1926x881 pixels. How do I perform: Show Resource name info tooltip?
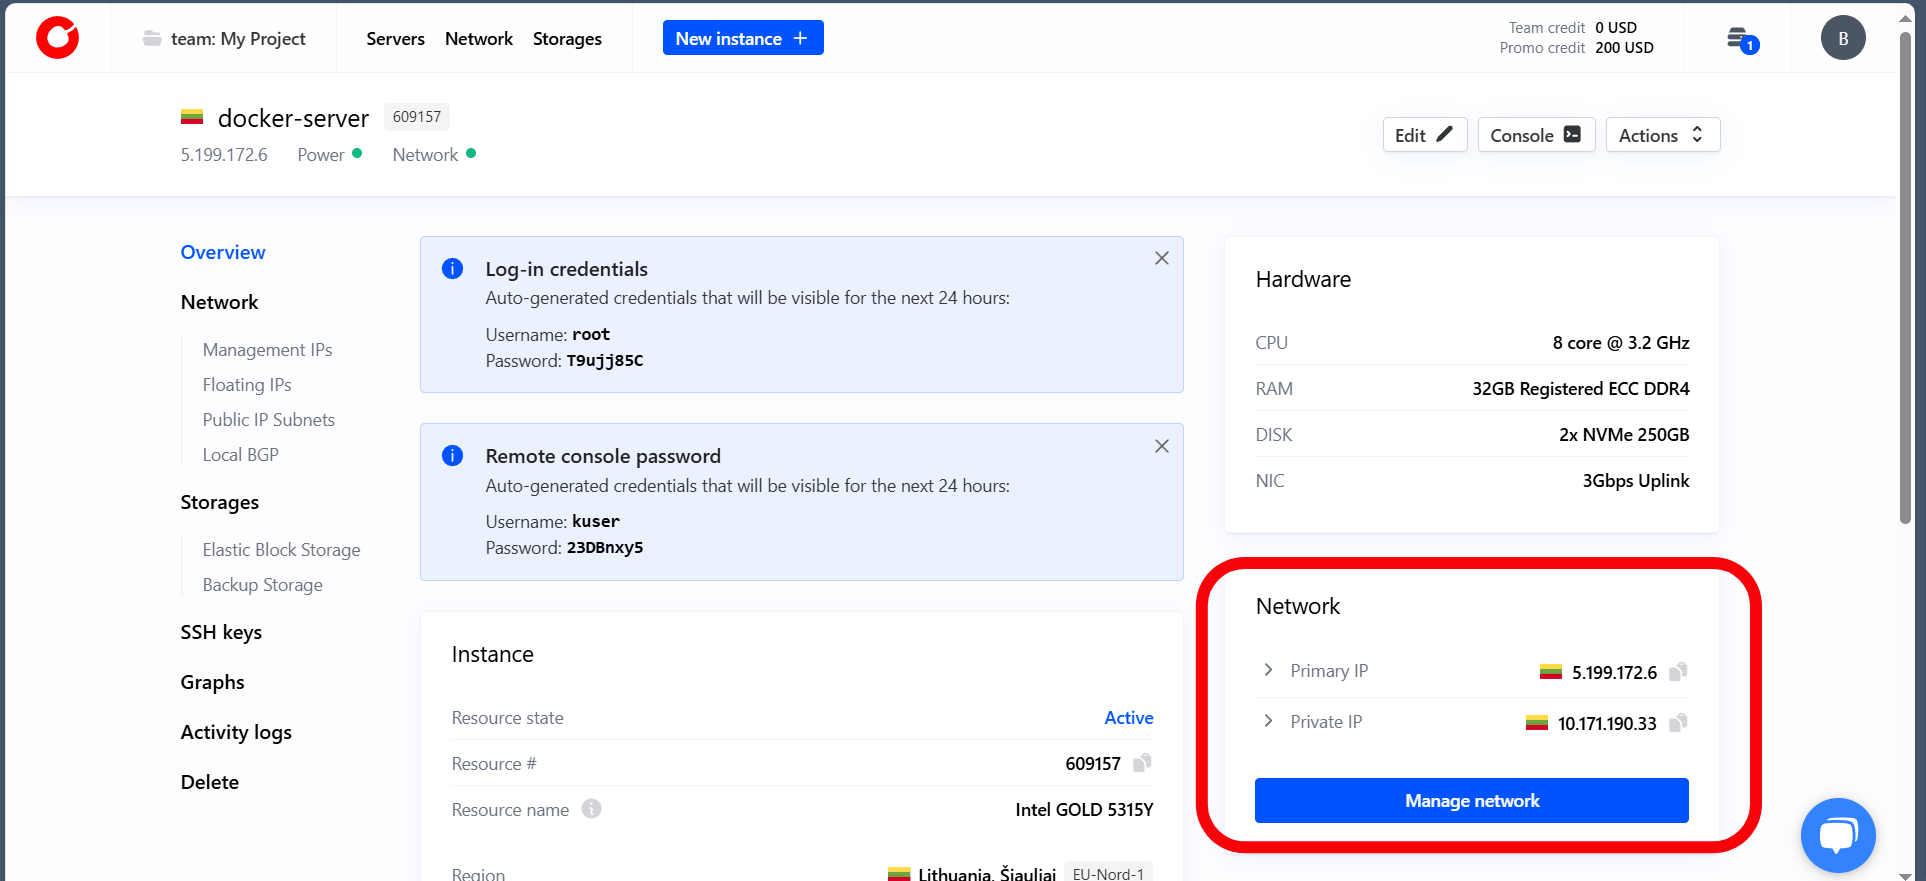(591, 809)
